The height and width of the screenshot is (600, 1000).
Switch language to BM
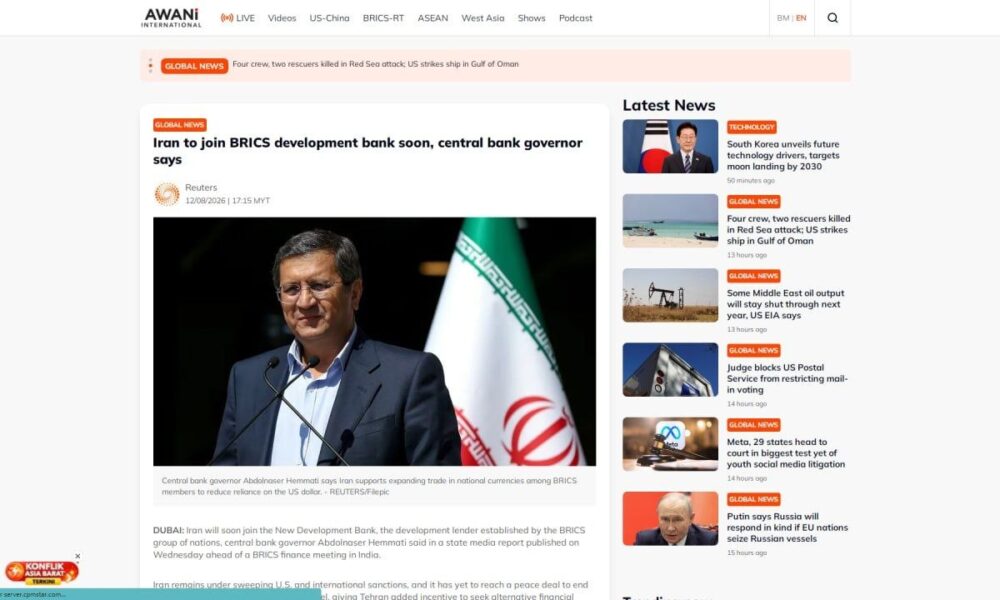pyautogui.click(x=783, y=18)
